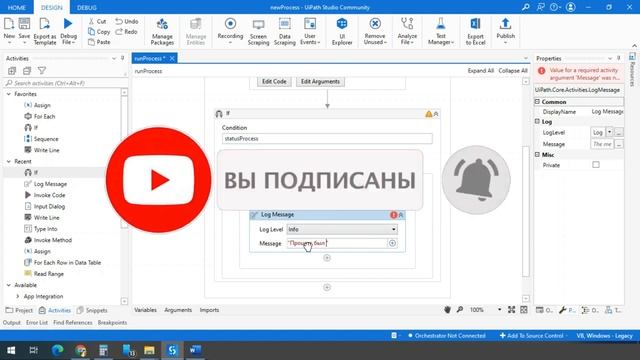Click the statusProcess condition field

click(327, 139)
